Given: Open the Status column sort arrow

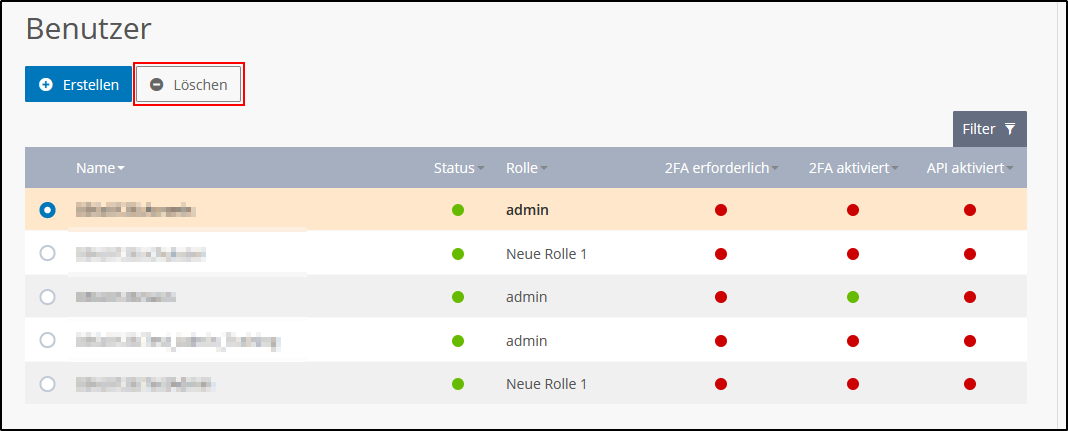Looking at the screenshot, I should point(480,169).
